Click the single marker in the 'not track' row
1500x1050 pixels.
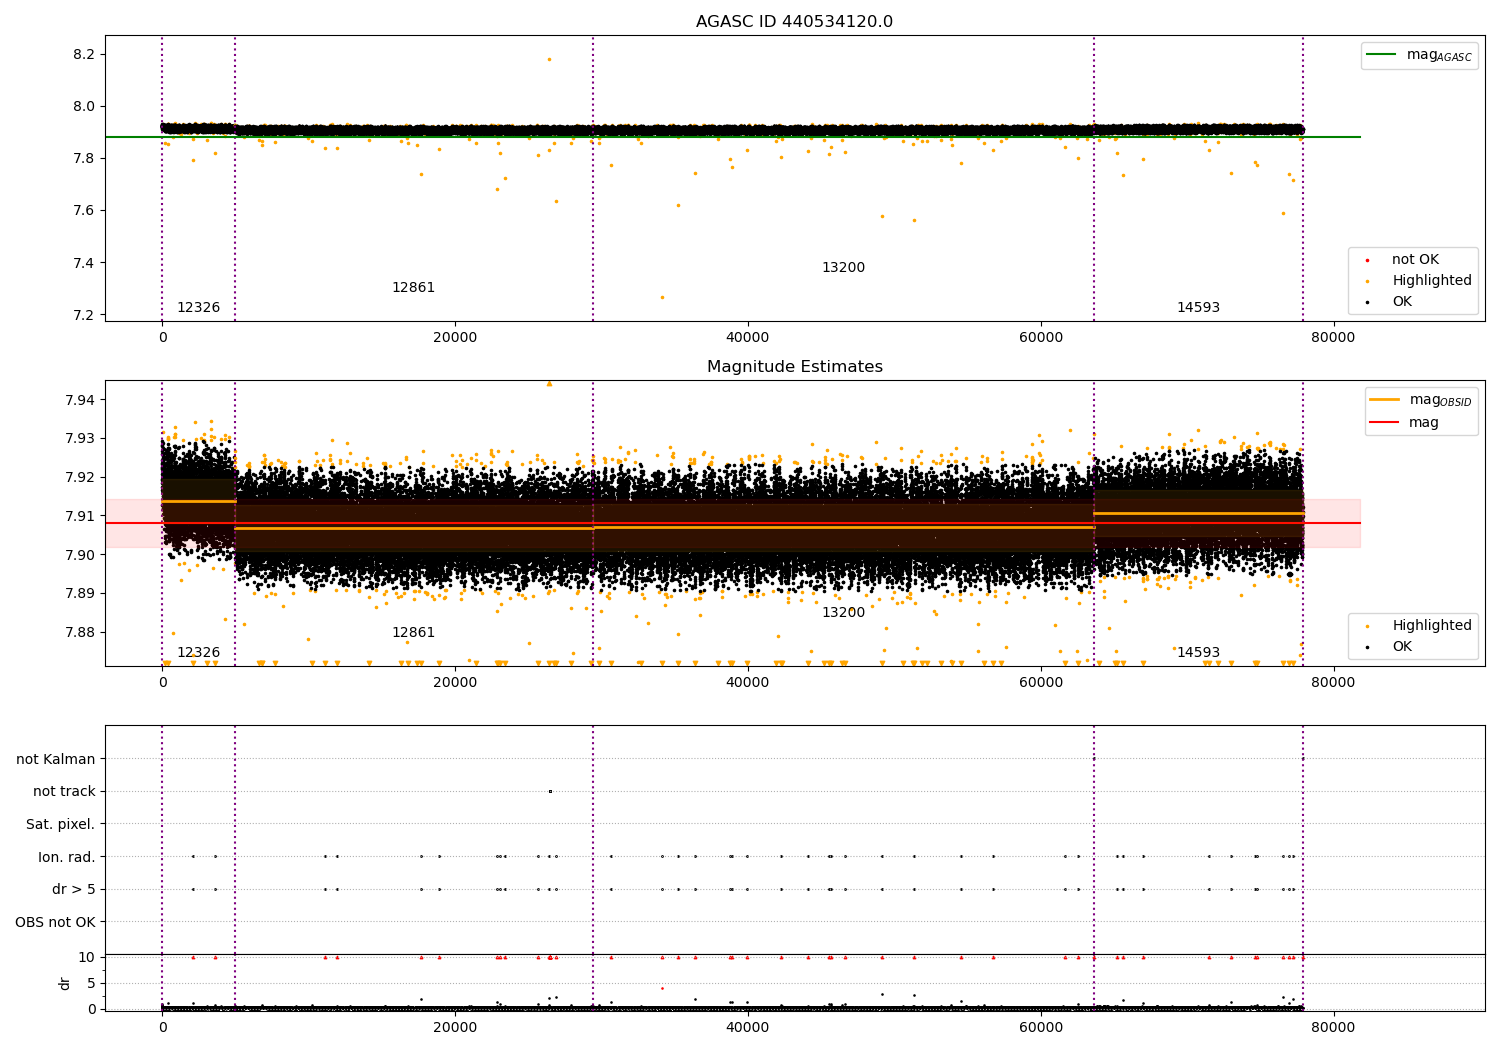coord(550,791)
